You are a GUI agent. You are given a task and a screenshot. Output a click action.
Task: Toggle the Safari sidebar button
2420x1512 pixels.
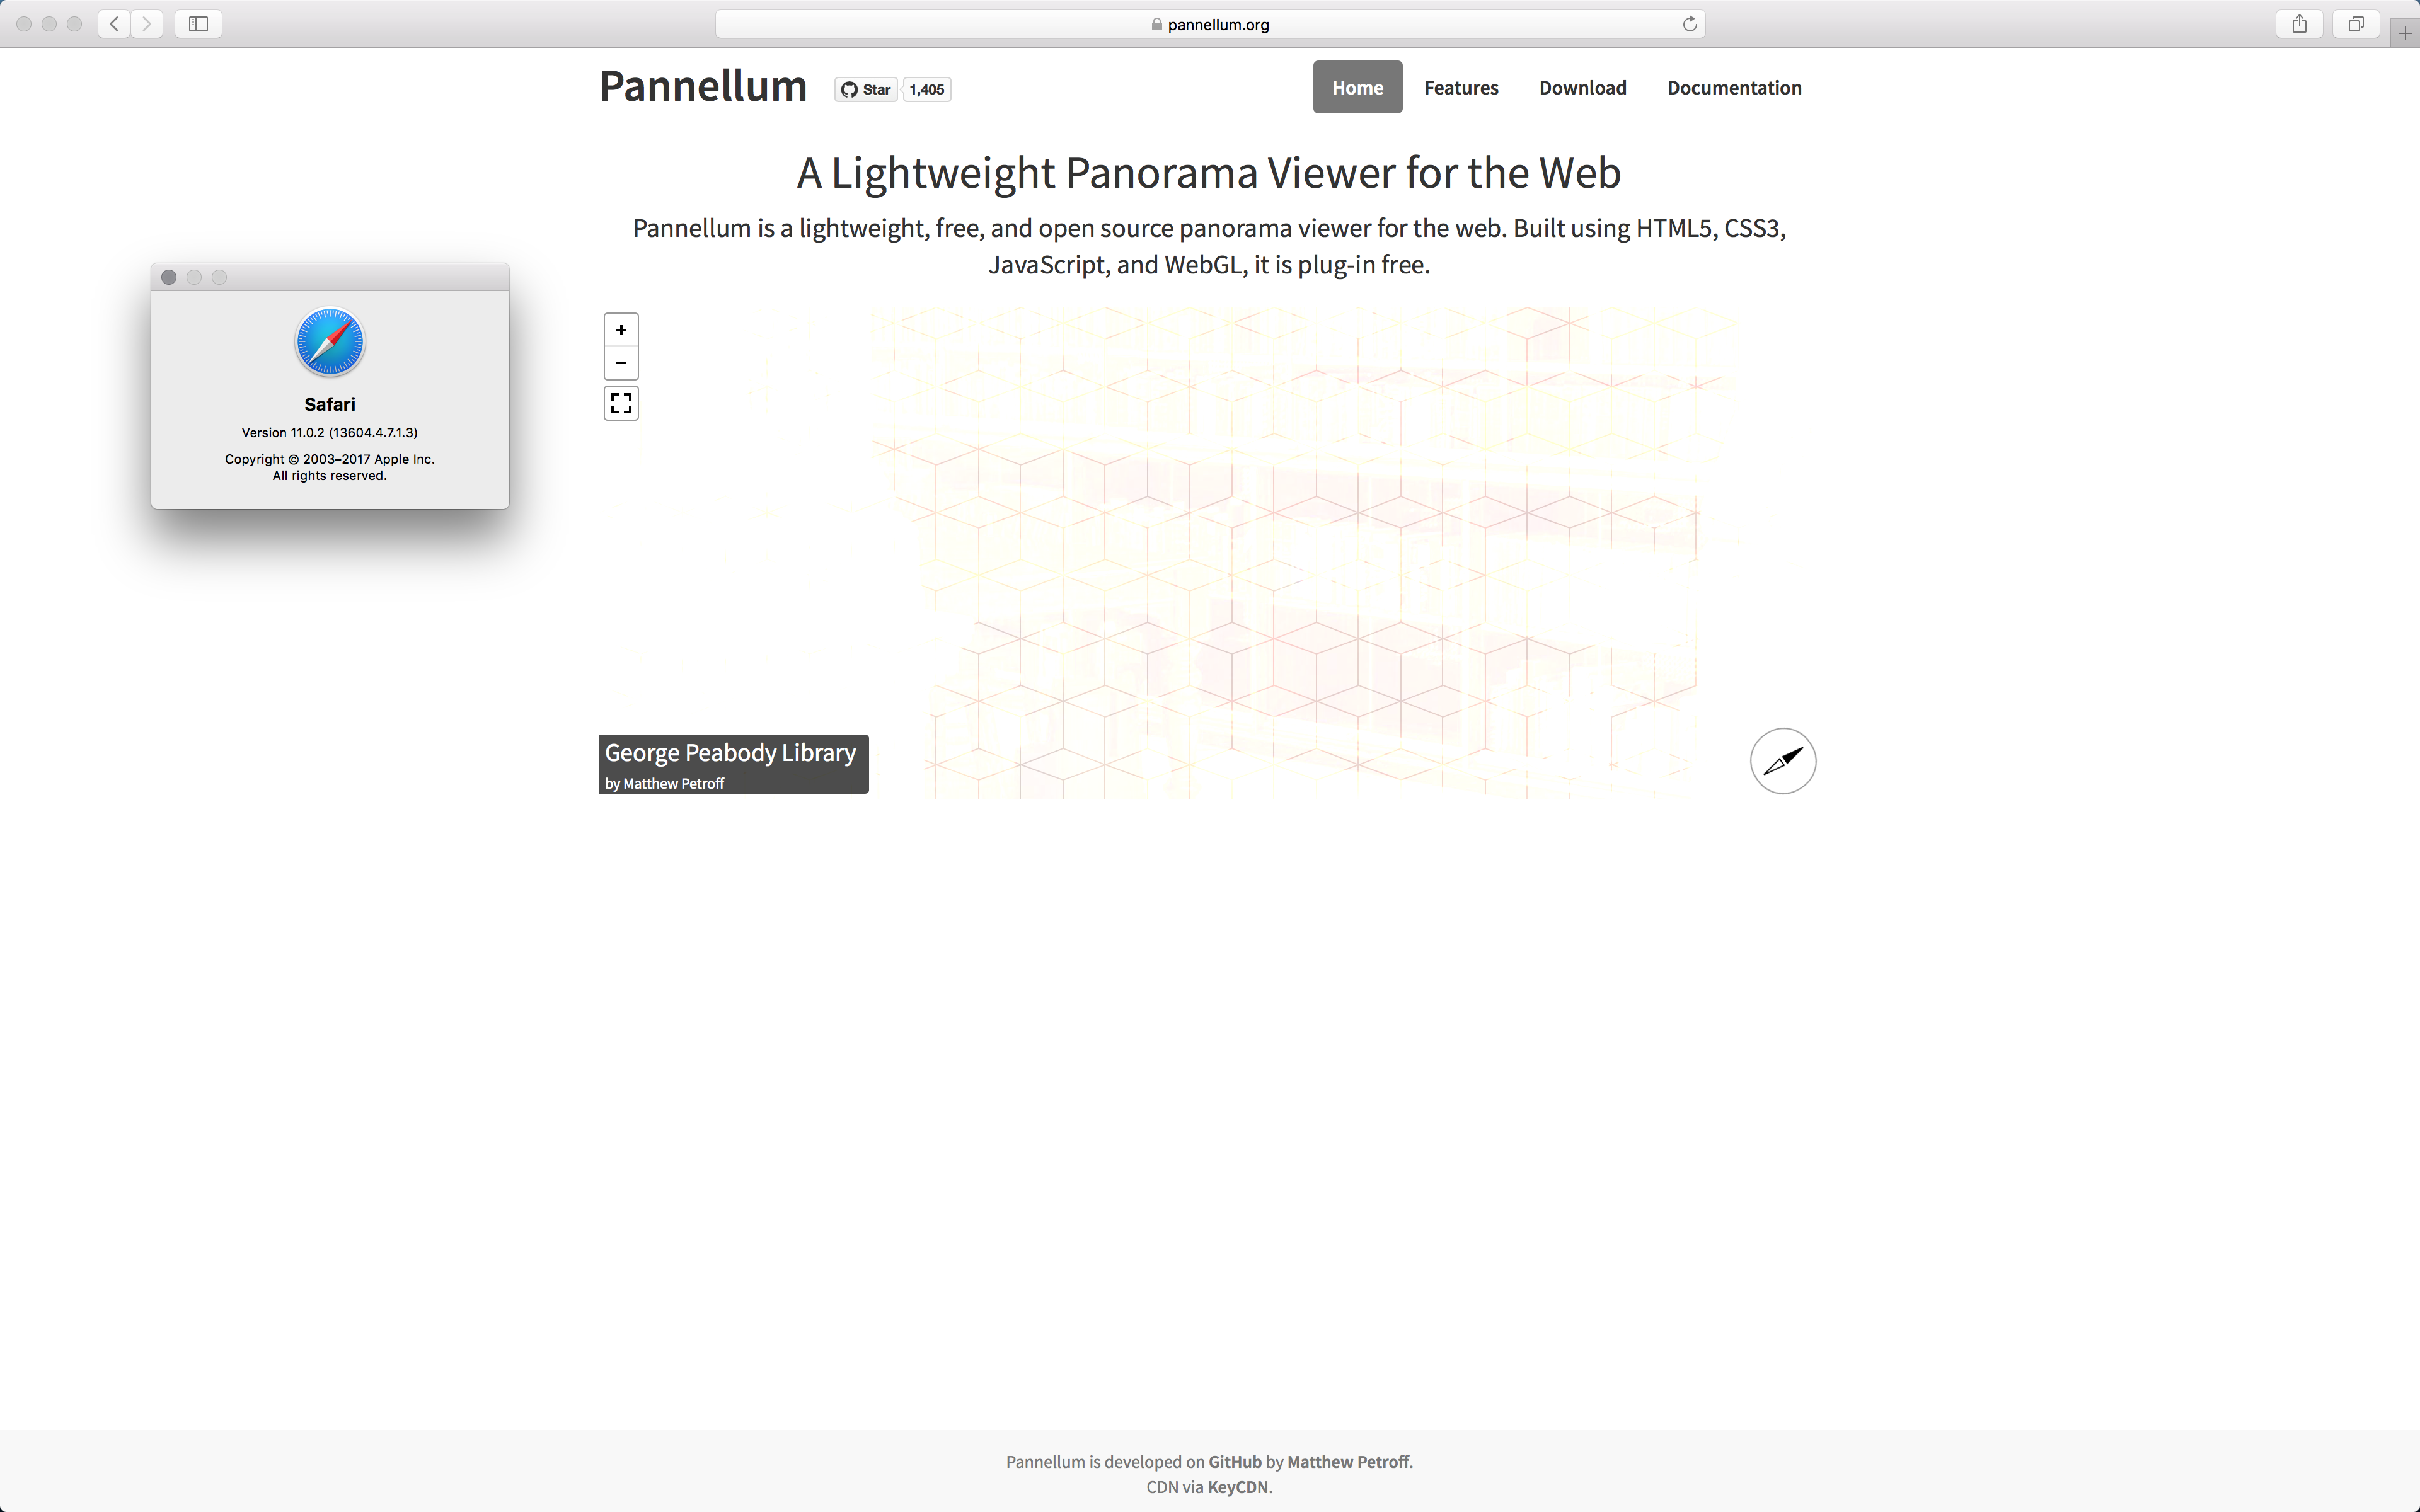(x=198, y=24)
